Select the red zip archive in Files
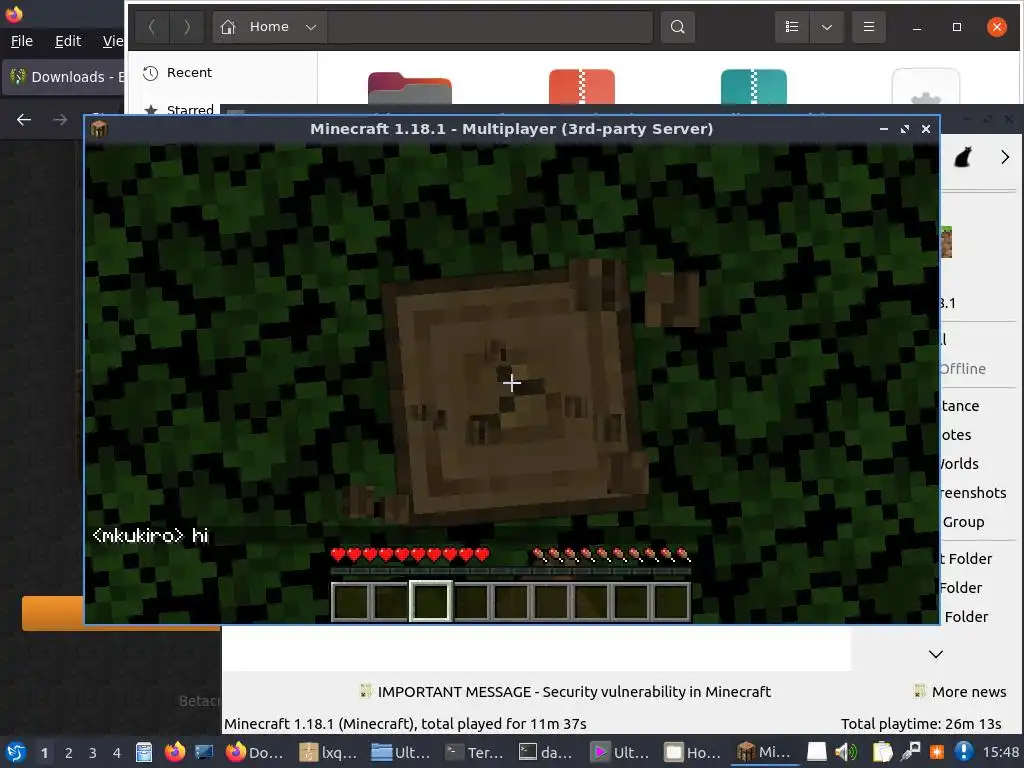Screen dimensions: 1024x768 581,86
